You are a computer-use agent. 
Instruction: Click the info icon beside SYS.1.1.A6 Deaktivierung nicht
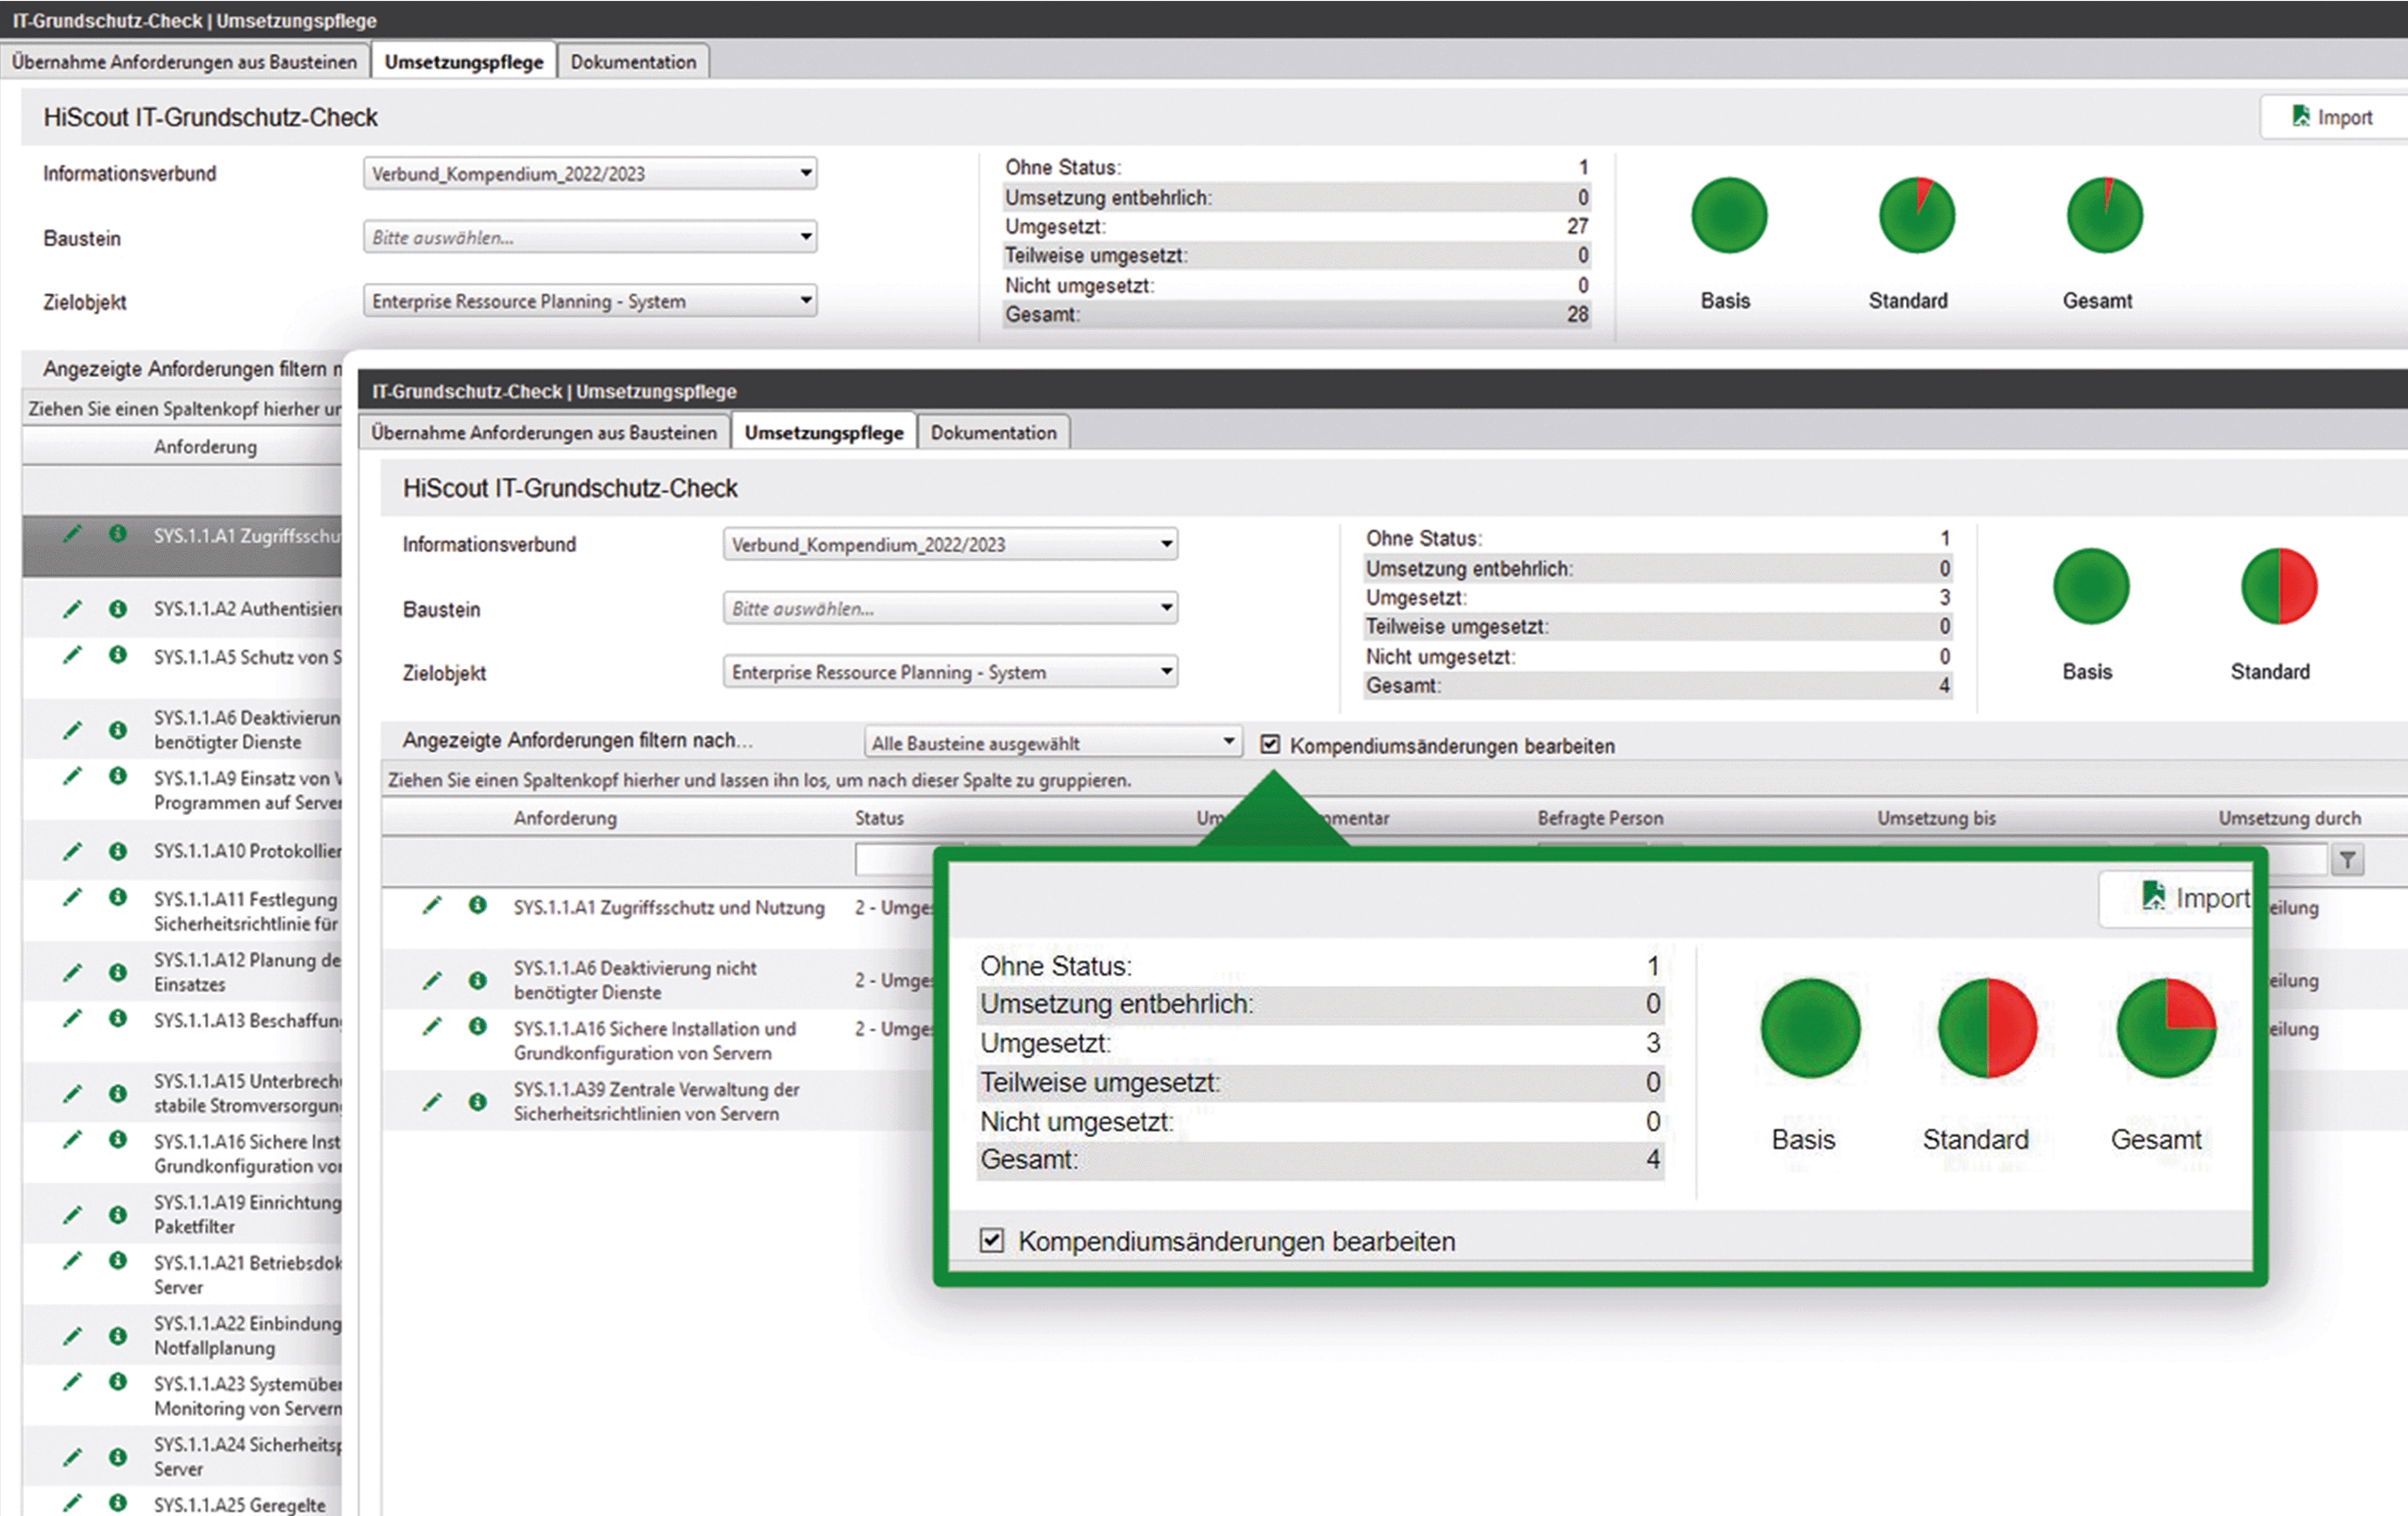point(478,980)
